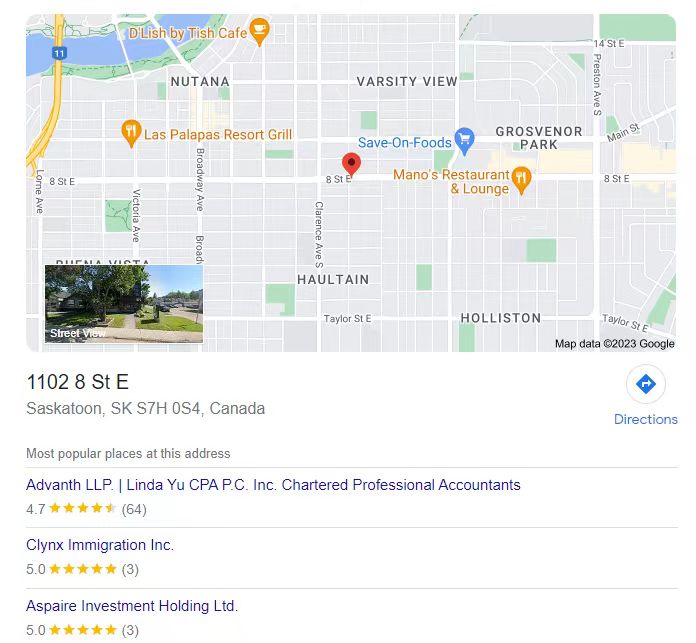Click Mano's Restaurant fork-and-knife icon
Image resolution: width=696 pixels, height=643 pixels.
(521, 180)
